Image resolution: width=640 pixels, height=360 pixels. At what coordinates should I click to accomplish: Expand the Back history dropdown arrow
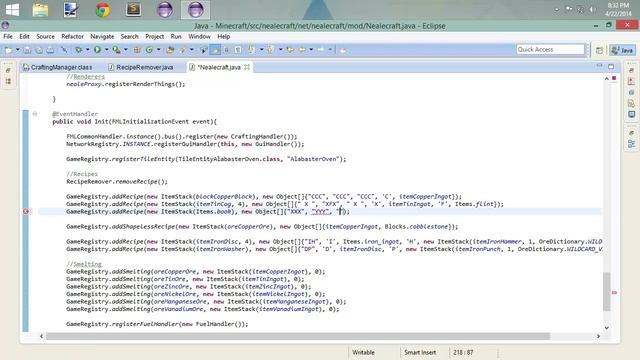[311, 50]
